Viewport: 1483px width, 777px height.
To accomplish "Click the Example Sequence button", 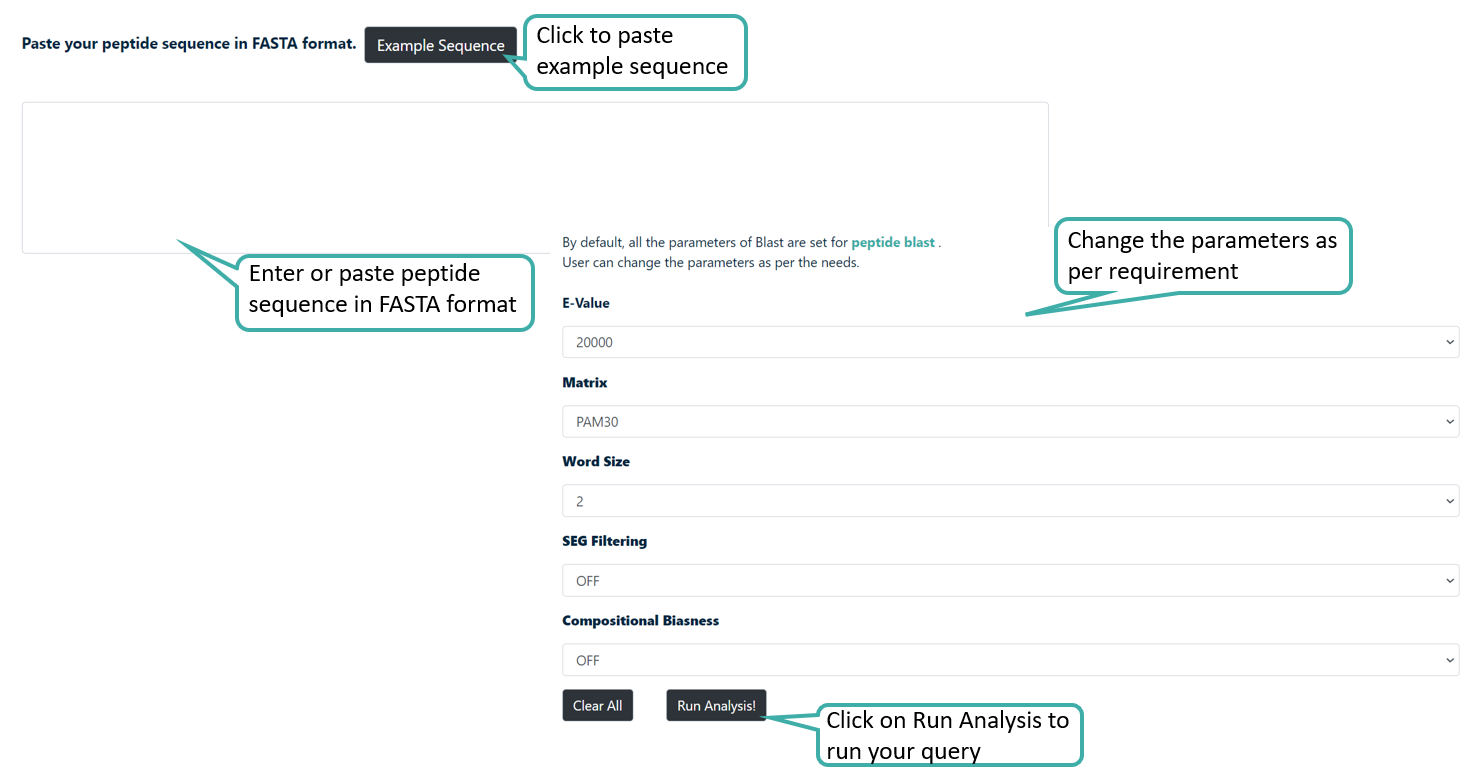I will 440,46.
